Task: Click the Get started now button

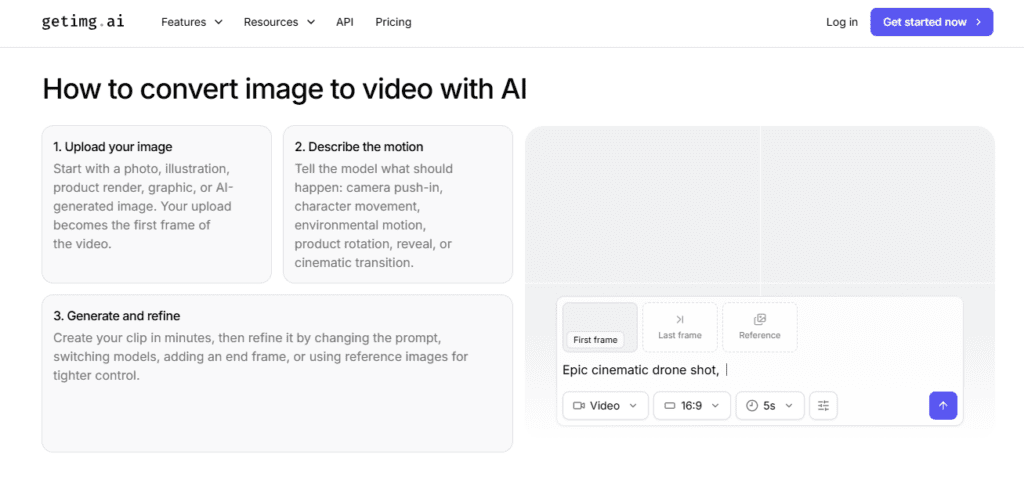Action: (931, 22)
